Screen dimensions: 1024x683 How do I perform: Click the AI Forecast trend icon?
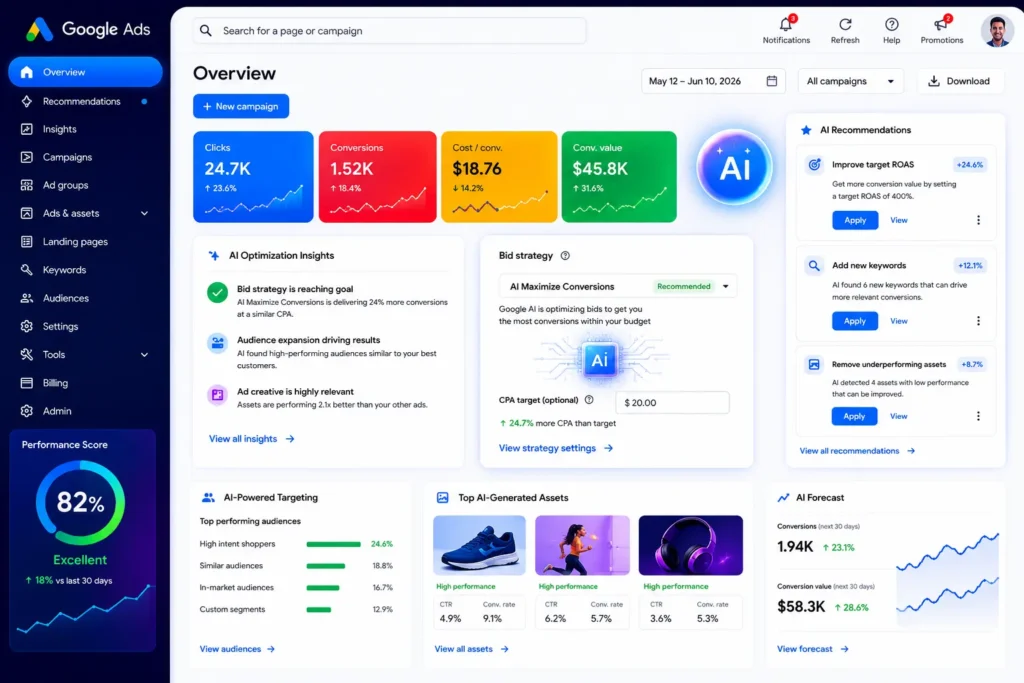click(783, 498)
